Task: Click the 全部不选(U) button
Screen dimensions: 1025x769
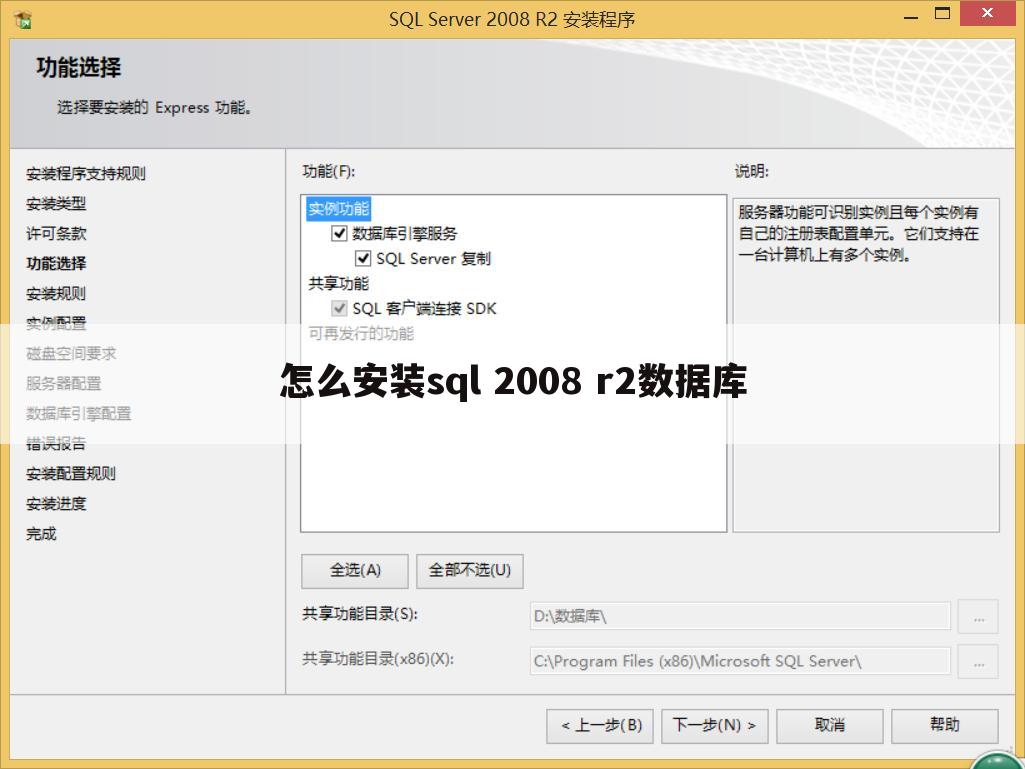Action: tap(470, 571)
